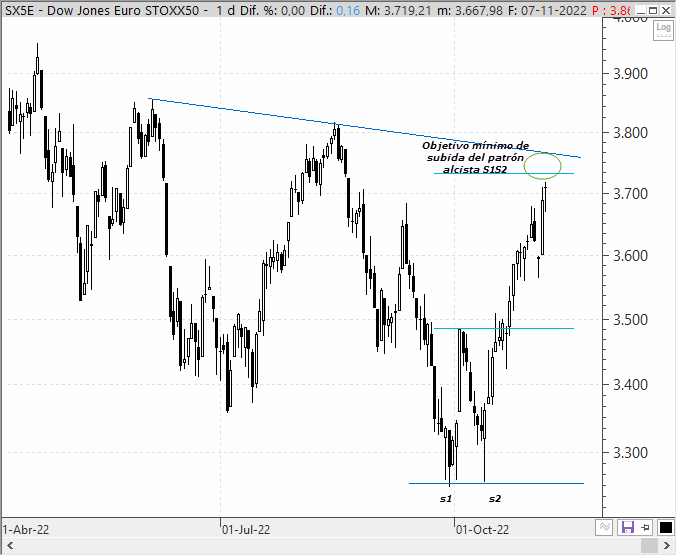Toggle the Log scale button
The height and width of the screenshot is (556, 677).
point(663,31)
